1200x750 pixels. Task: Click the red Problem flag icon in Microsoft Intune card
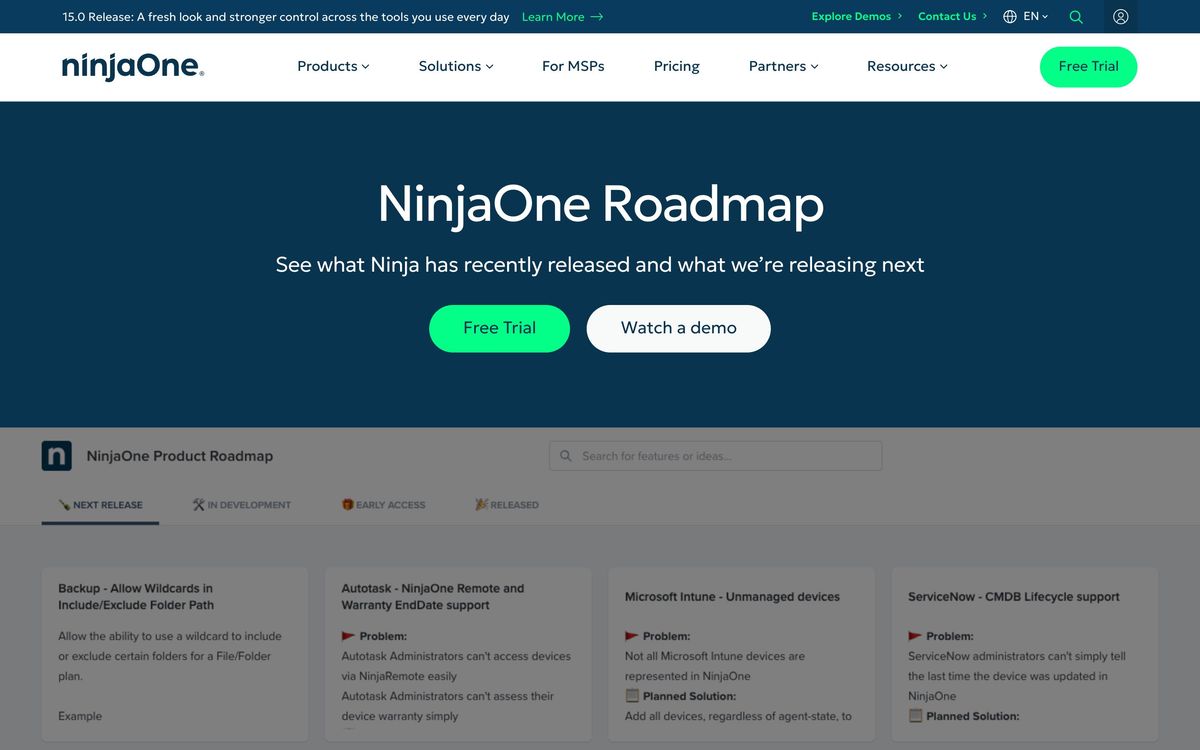coord(632,636)
